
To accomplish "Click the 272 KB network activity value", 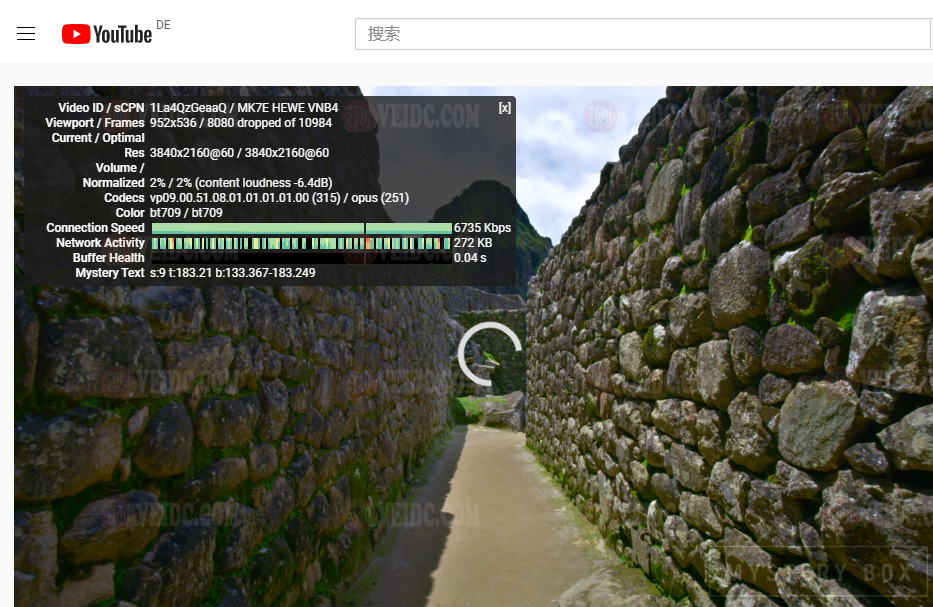I will point(473,243).
